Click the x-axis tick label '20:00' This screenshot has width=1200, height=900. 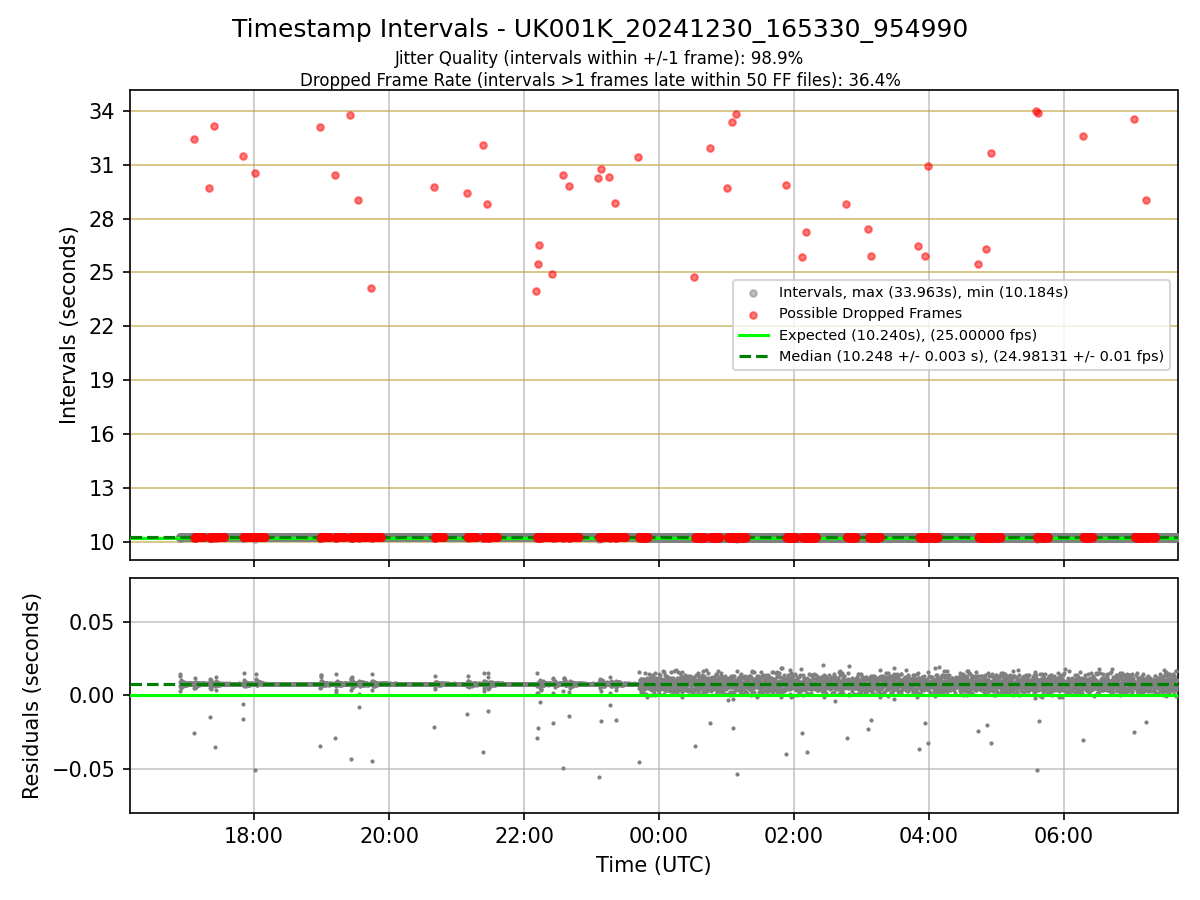tap(389, 834)
